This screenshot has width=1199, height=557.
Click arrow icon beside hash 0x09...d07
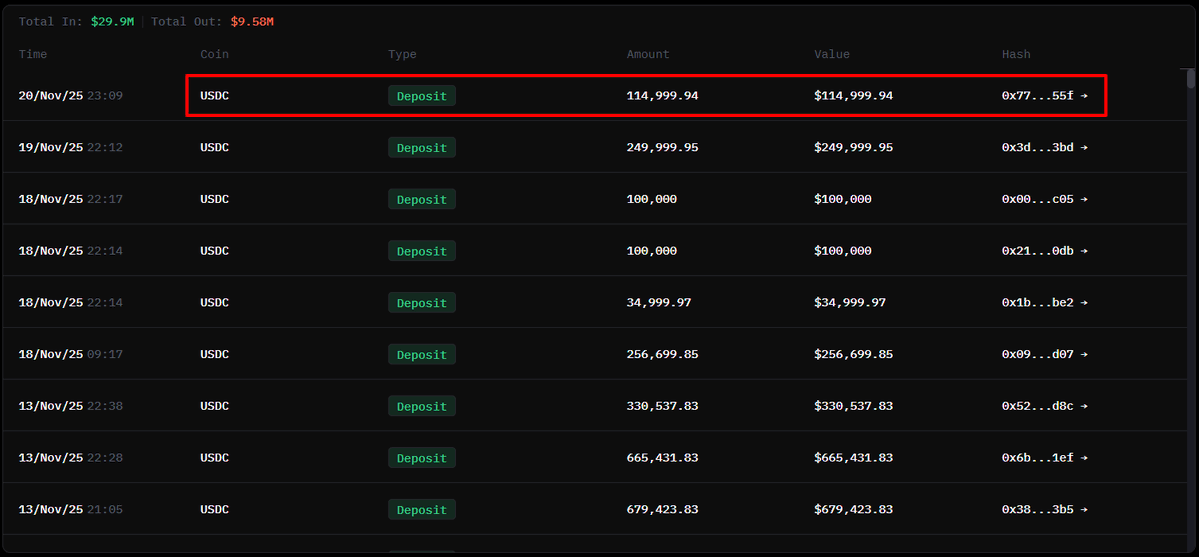tap(1084, 355)
